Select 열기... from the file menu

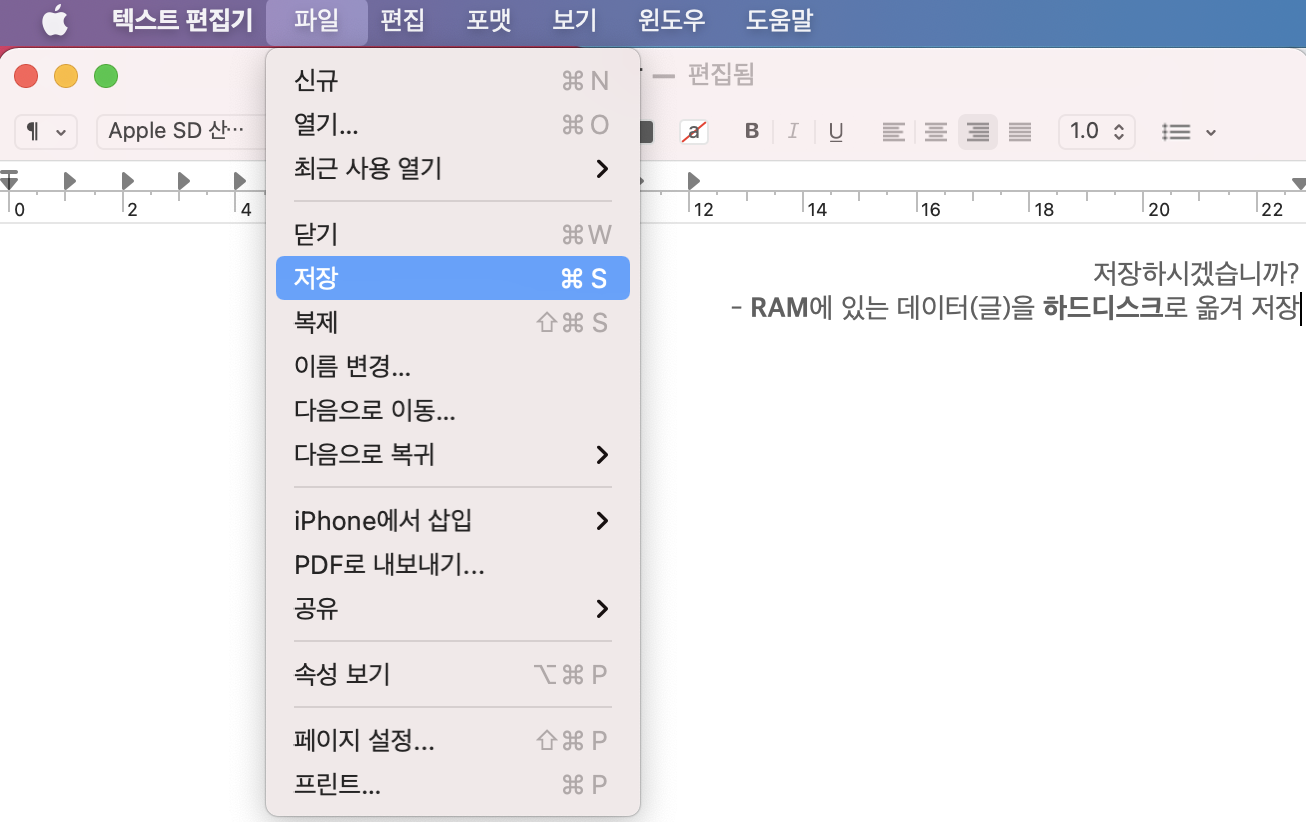point(452,124)
